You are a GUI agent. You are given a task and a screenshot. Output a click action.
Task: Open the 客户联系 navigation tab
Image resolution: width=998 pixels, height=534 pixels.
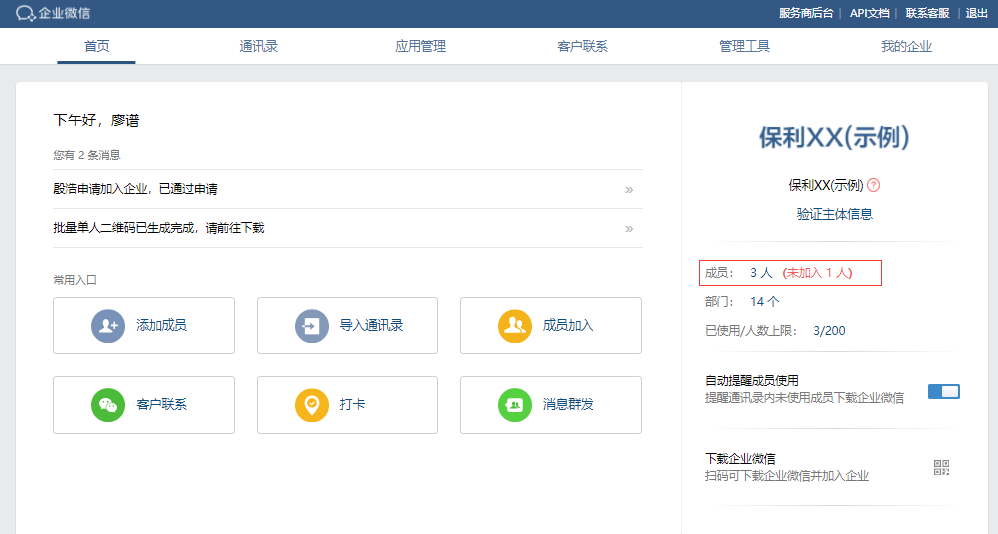(x=582, y=46)
